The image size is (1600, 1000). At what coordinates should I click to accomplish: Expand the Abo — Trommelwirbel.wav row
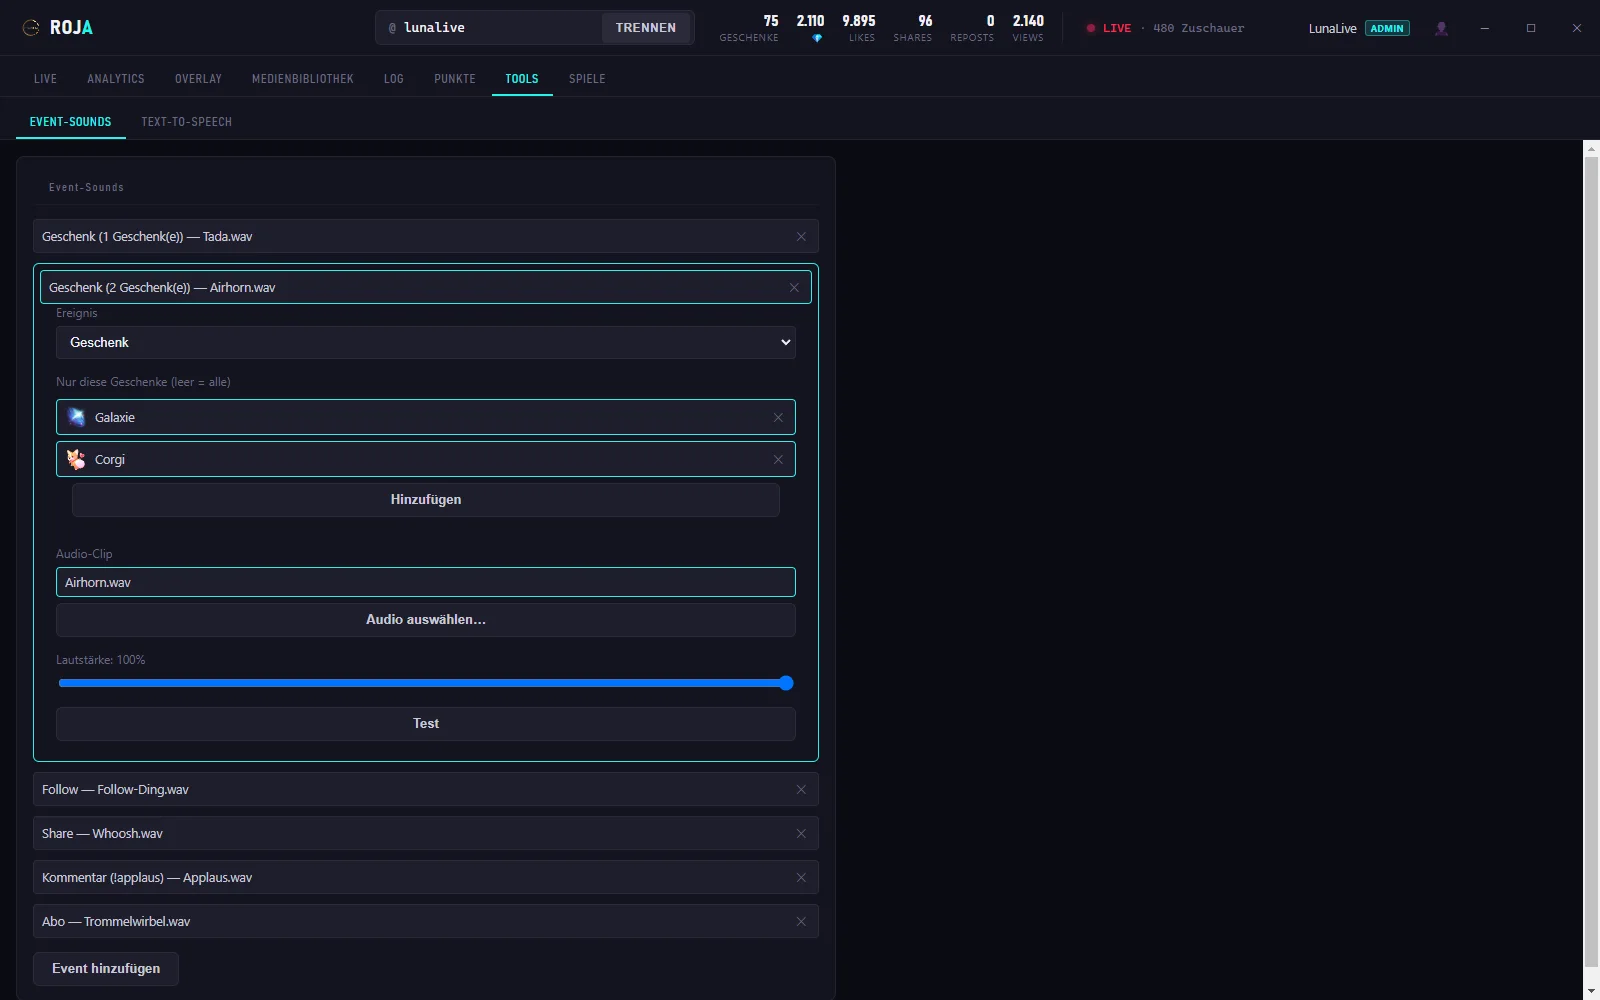point(426,922)
